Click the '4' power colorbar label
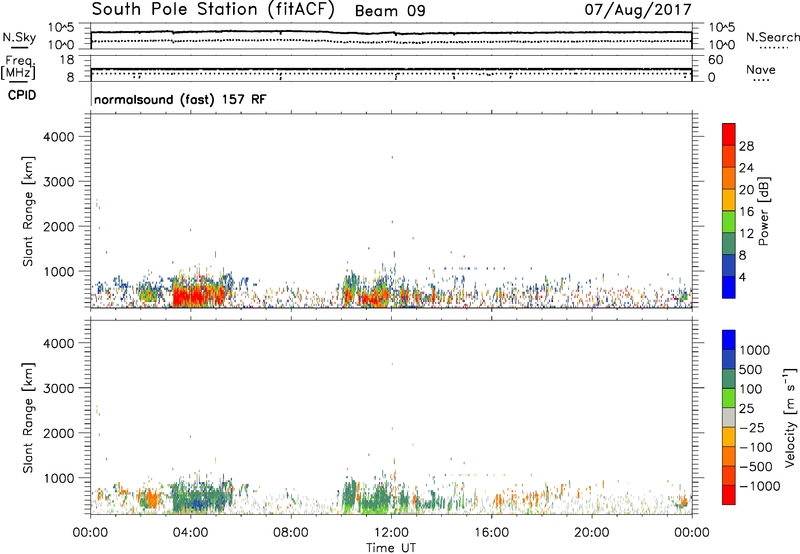Image resolution: width=800 pixels, height=554 pixels. [742, 277]
